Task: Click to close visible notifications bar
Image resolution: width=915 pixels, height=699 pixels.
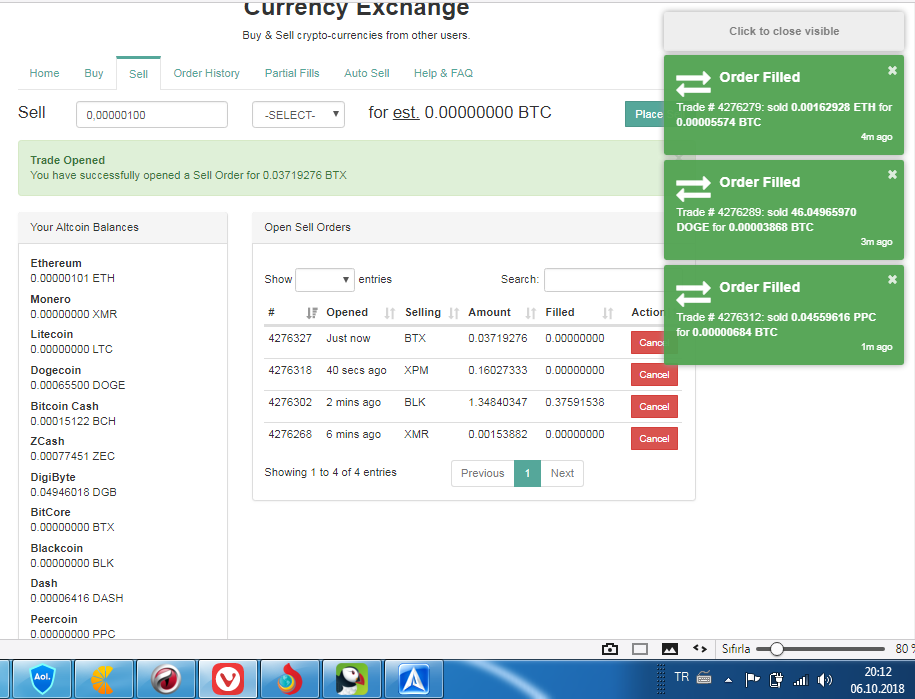Action: click(x=784, y=32)
